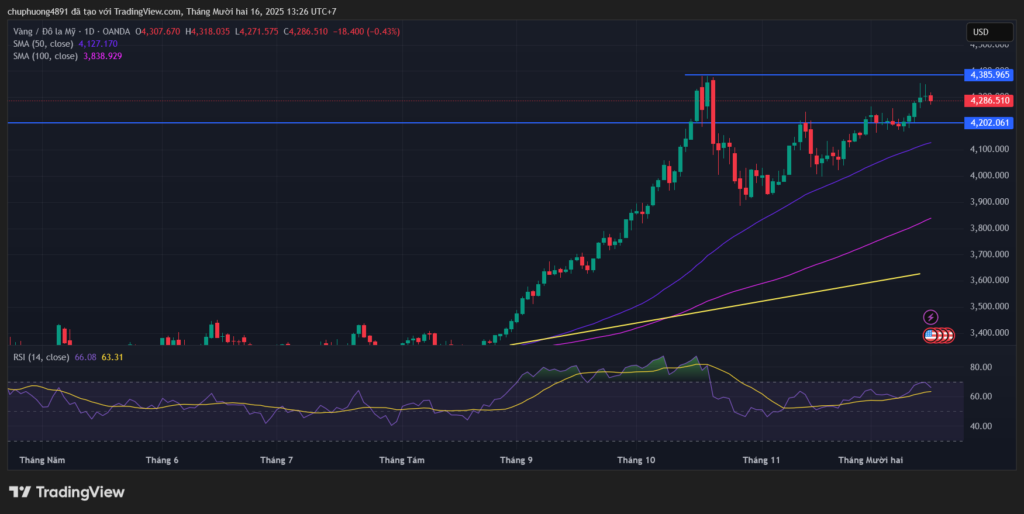Click Tháng Năm on the time axis
The width and height of the screenshot is (1024, 514).
click(42, 460)
